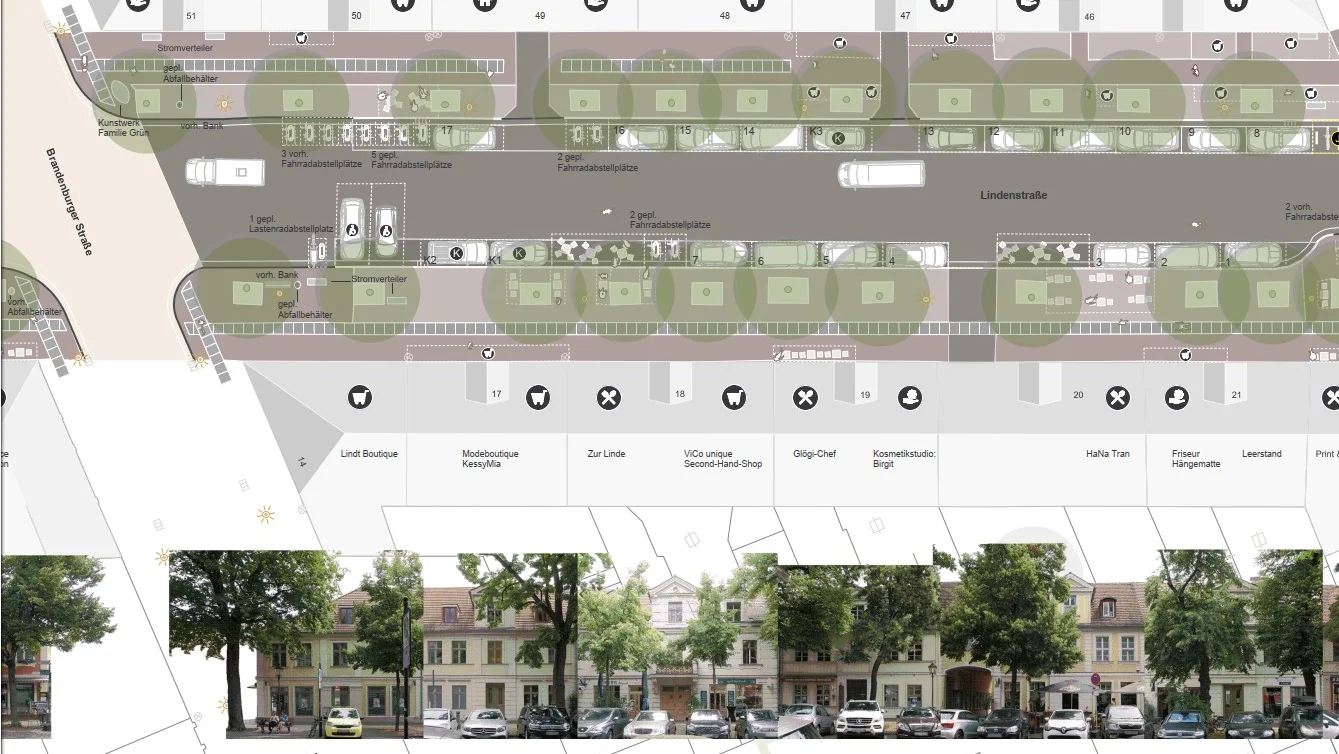1339x754 pixels.
Task: Click the K marker on parking space K3
Action: 838,138
